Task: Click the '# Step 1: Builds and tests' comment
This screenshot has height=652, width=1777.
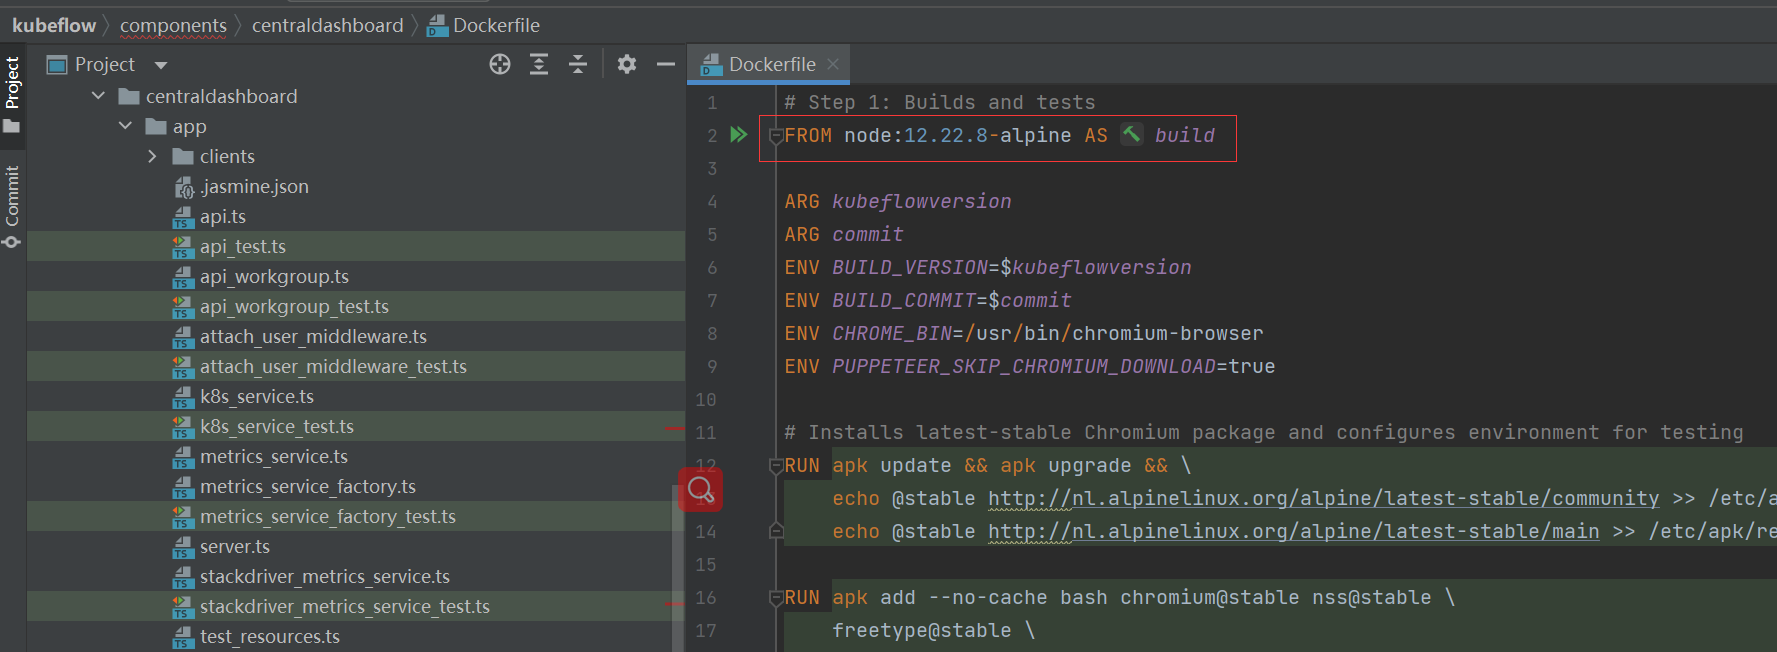Action: point(940,102)
